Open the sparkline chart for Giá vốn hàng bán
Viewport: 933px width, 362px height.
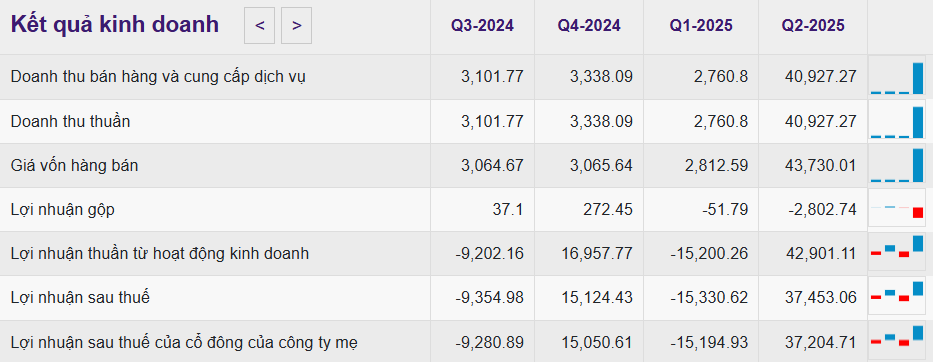[897, 166]
